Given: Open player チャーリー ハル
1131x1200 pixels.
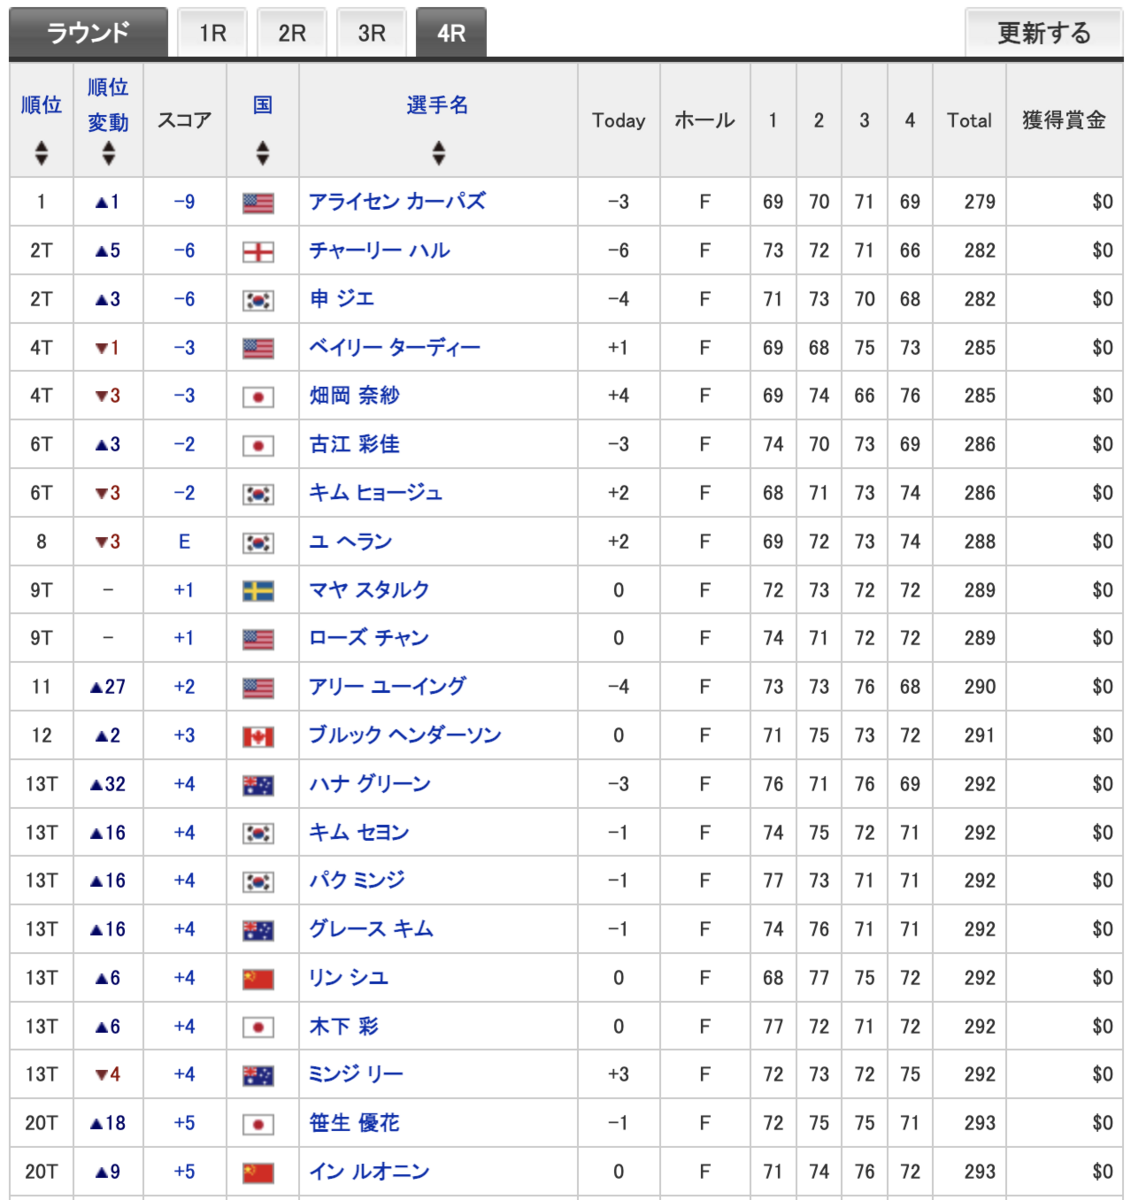Looking at the screenshot, I should pos(379,250).
